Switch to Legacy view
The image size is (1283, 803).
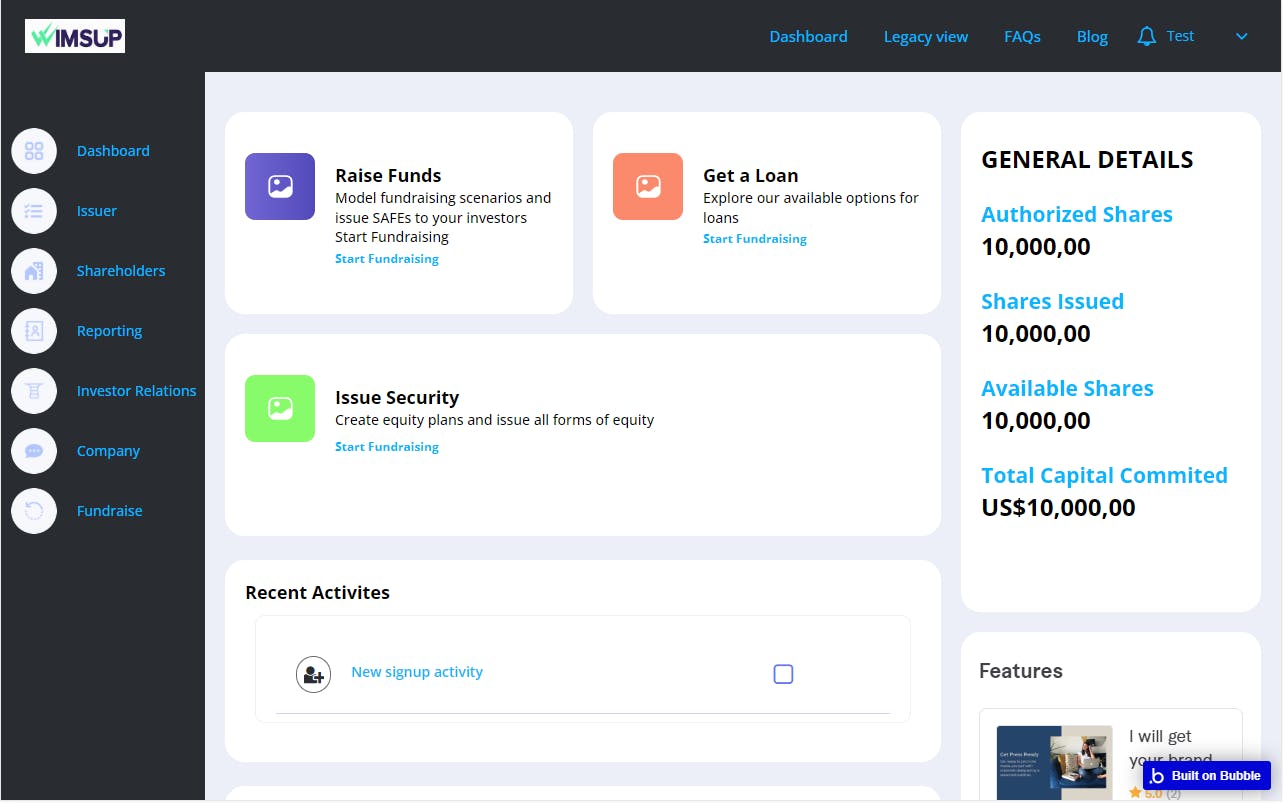926,36
